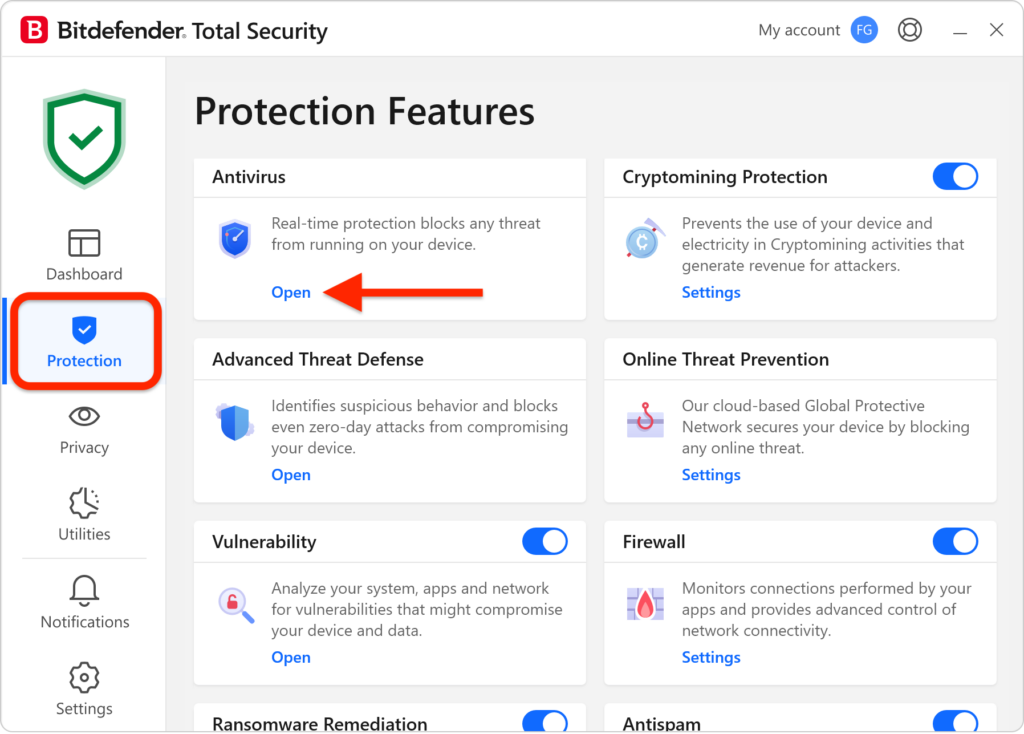Screen dimensions: 1024x734
Task: Click the Advanced Threat Defense icon
Action: point(235,422)
